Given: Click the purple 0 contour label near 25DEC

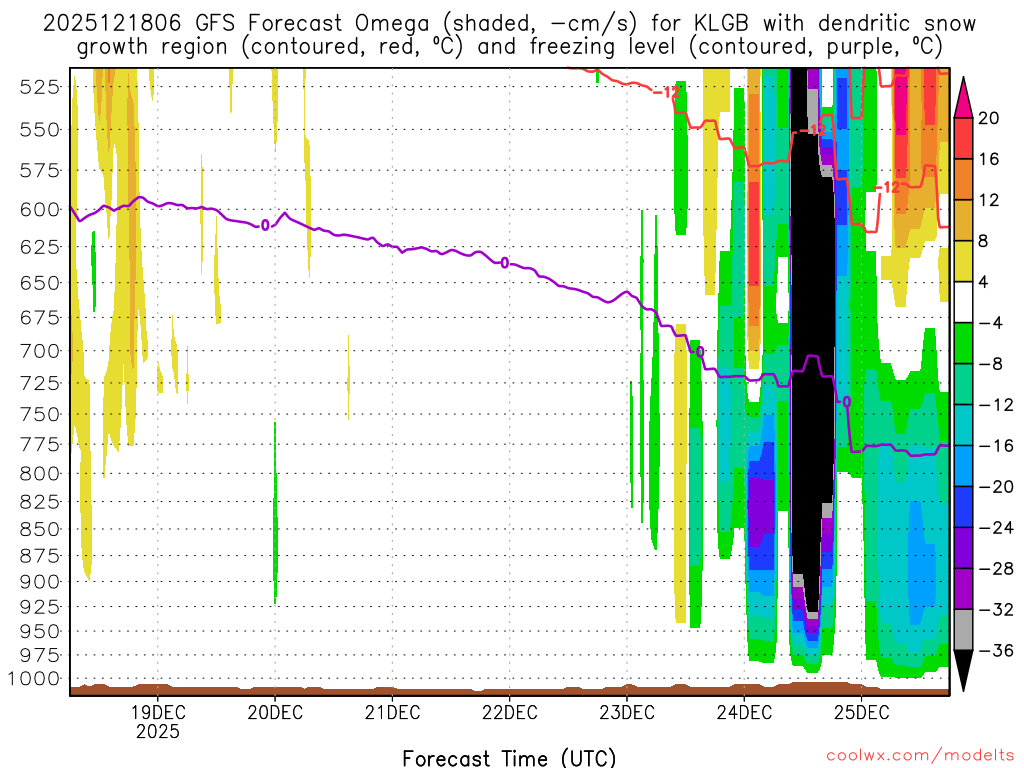Looking at the screenshot, I should coord(846,402).
